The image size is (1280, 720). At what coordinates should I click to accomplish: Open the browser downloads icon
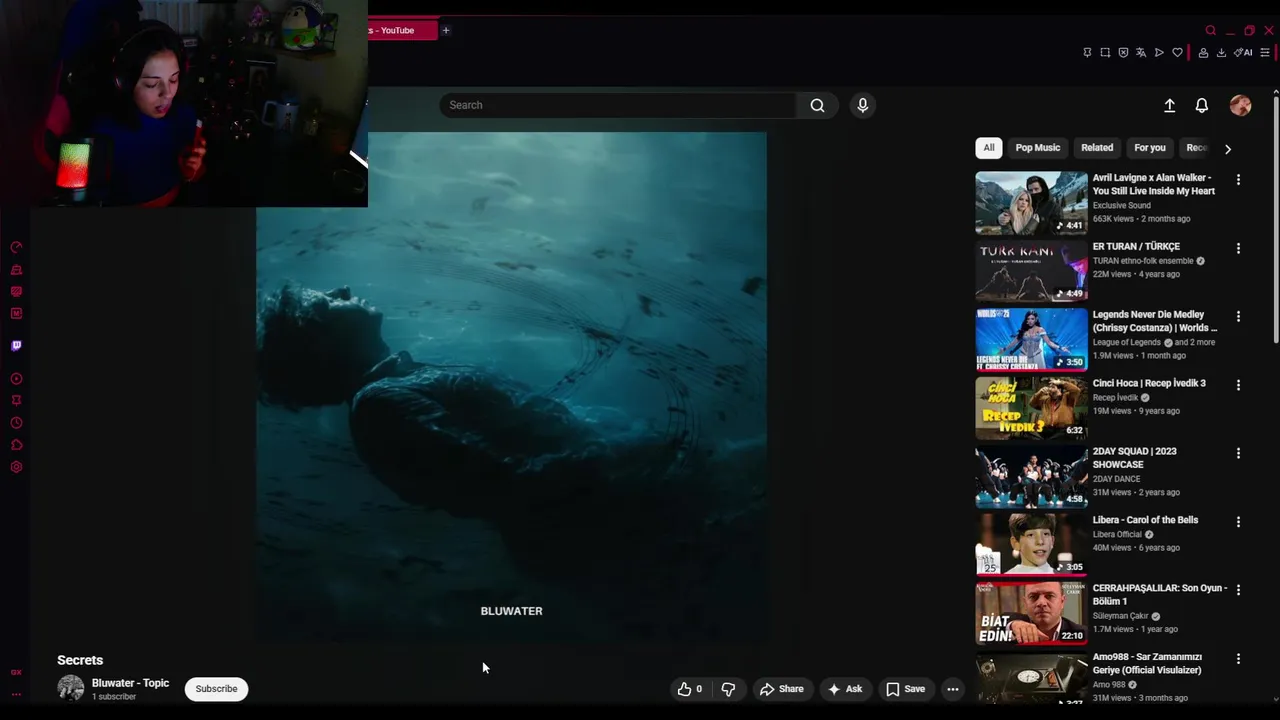1221,53
